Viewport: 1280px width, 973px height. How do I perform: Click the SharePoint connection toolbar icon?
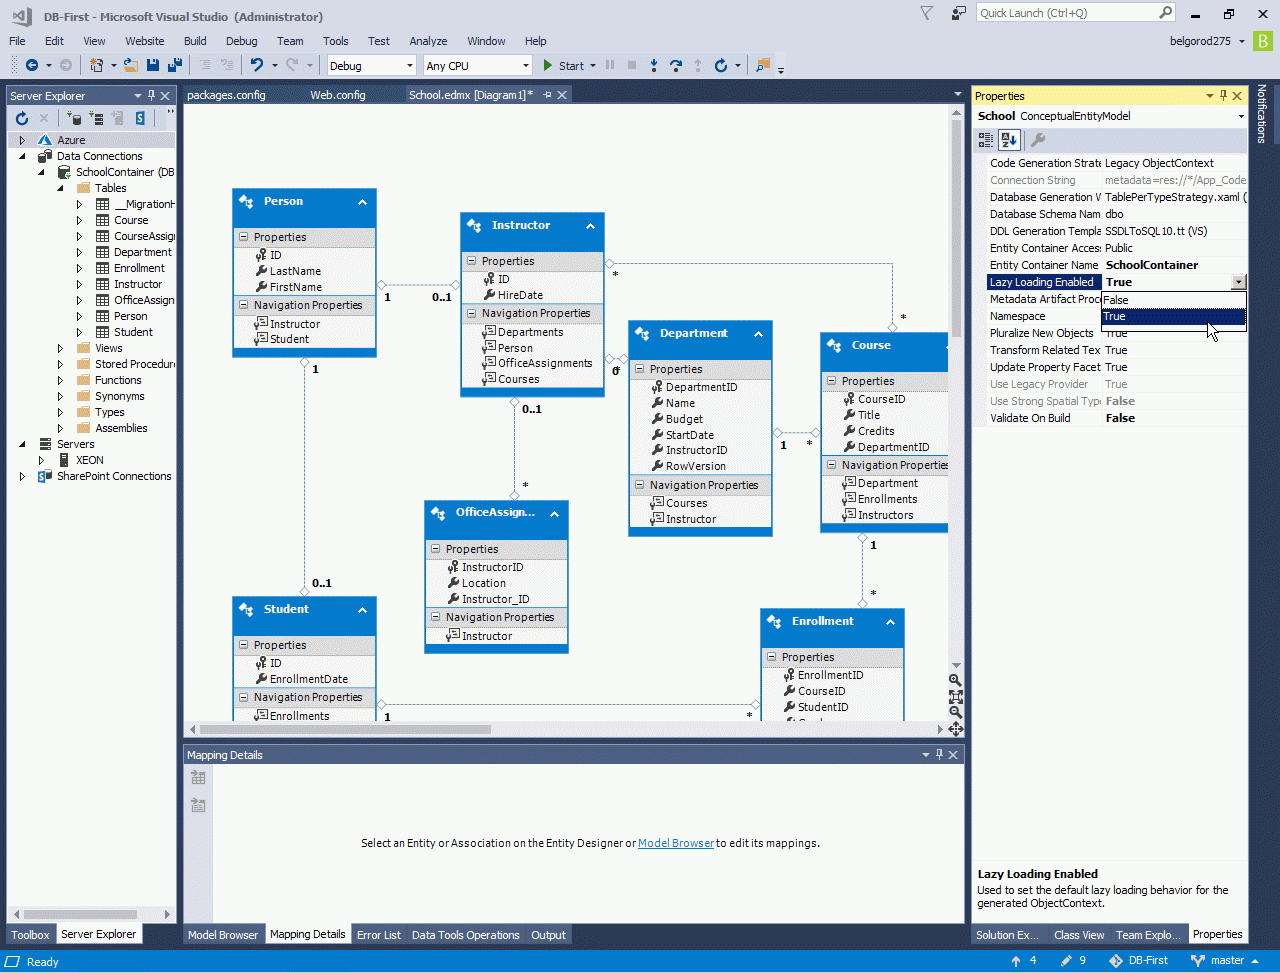(140, 118)
